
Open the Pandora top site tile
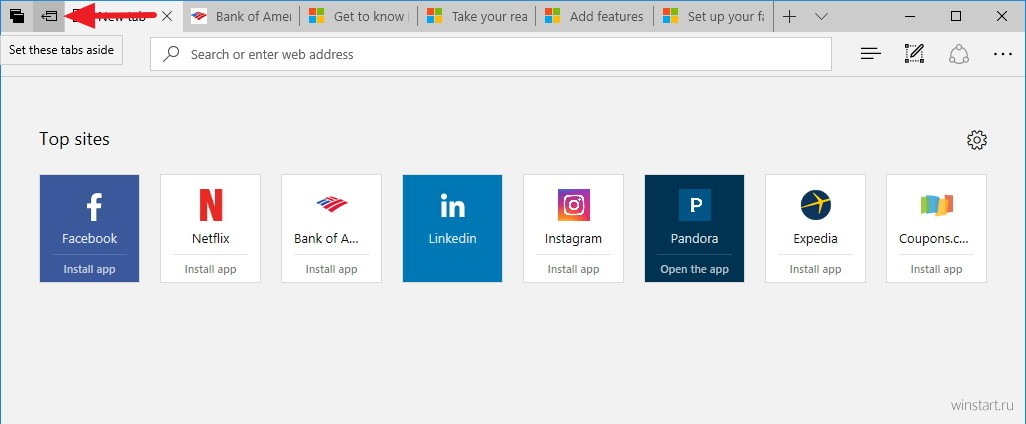click(694, 228)
